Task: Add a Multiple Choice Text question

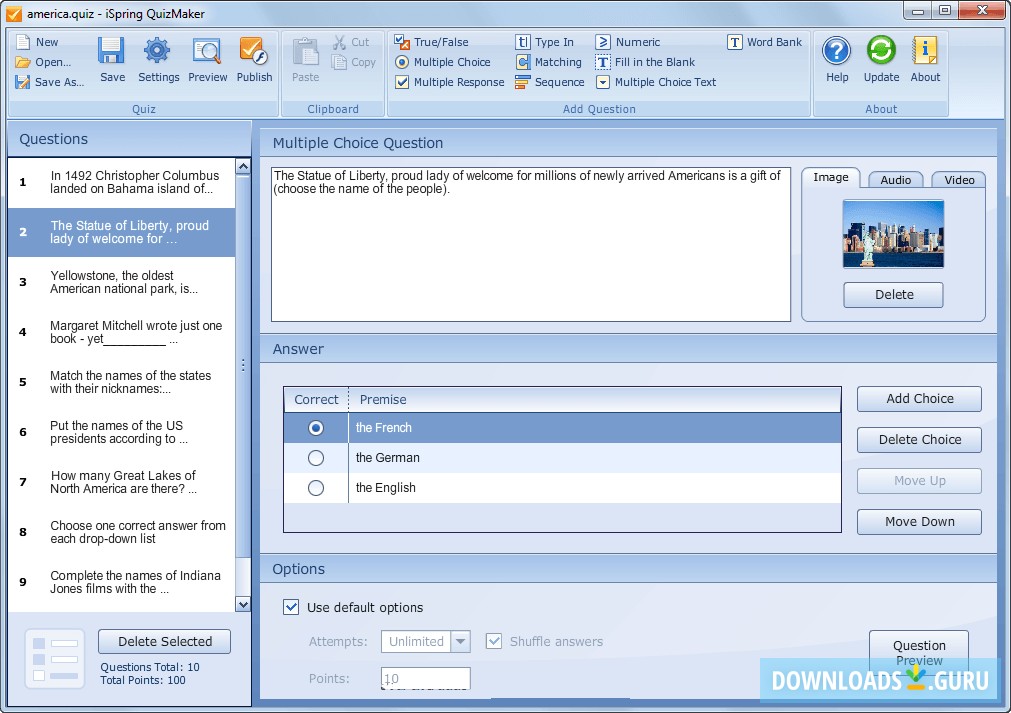Action: coord(656,82)
